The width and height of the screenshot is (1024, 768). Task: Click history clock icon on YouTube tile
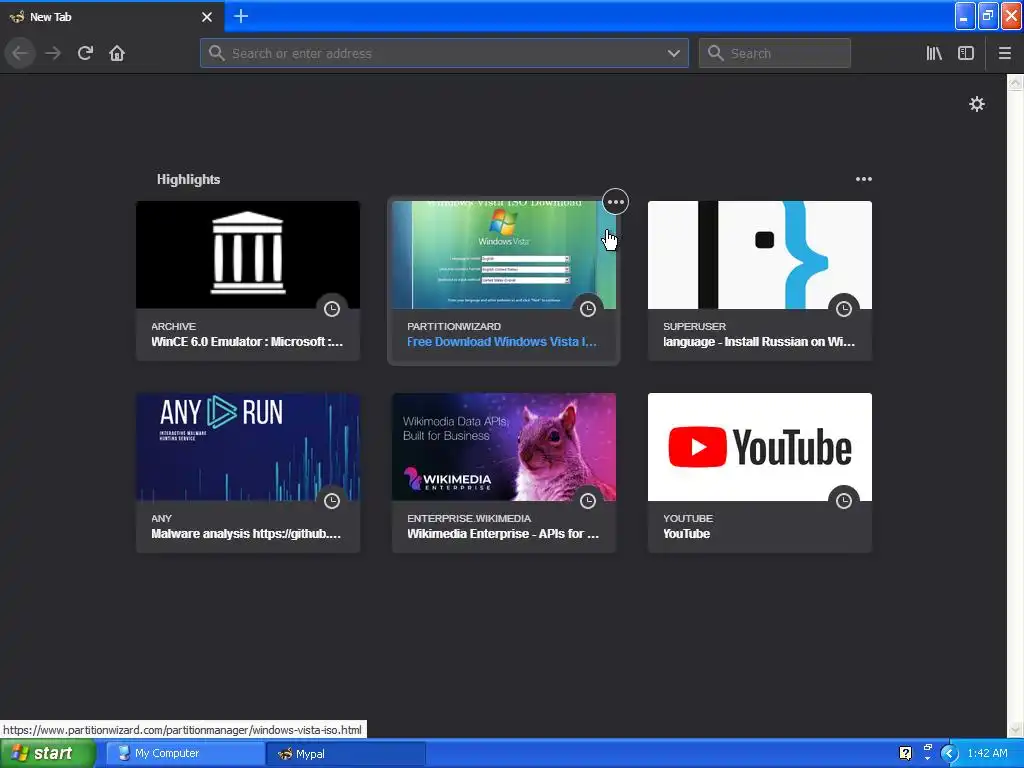844,501
